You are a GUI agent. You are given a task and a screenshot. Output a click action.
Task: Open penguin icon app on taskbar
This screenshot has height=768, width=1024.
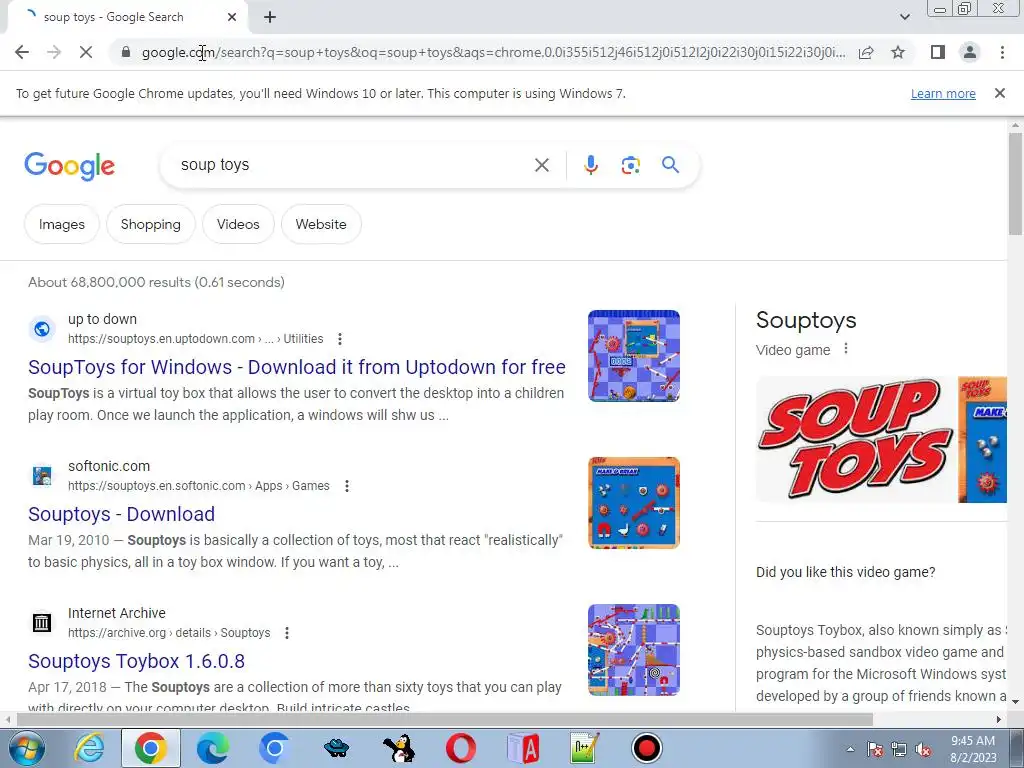[x=398, y=748]
